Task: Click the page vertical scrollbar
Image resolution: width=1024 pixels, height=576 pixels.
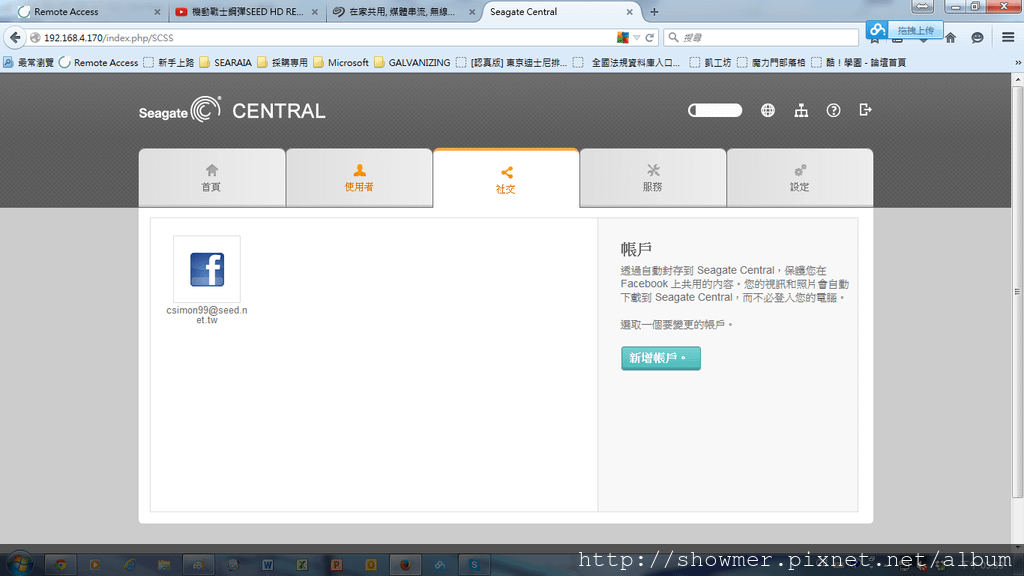Action: 1017,291
